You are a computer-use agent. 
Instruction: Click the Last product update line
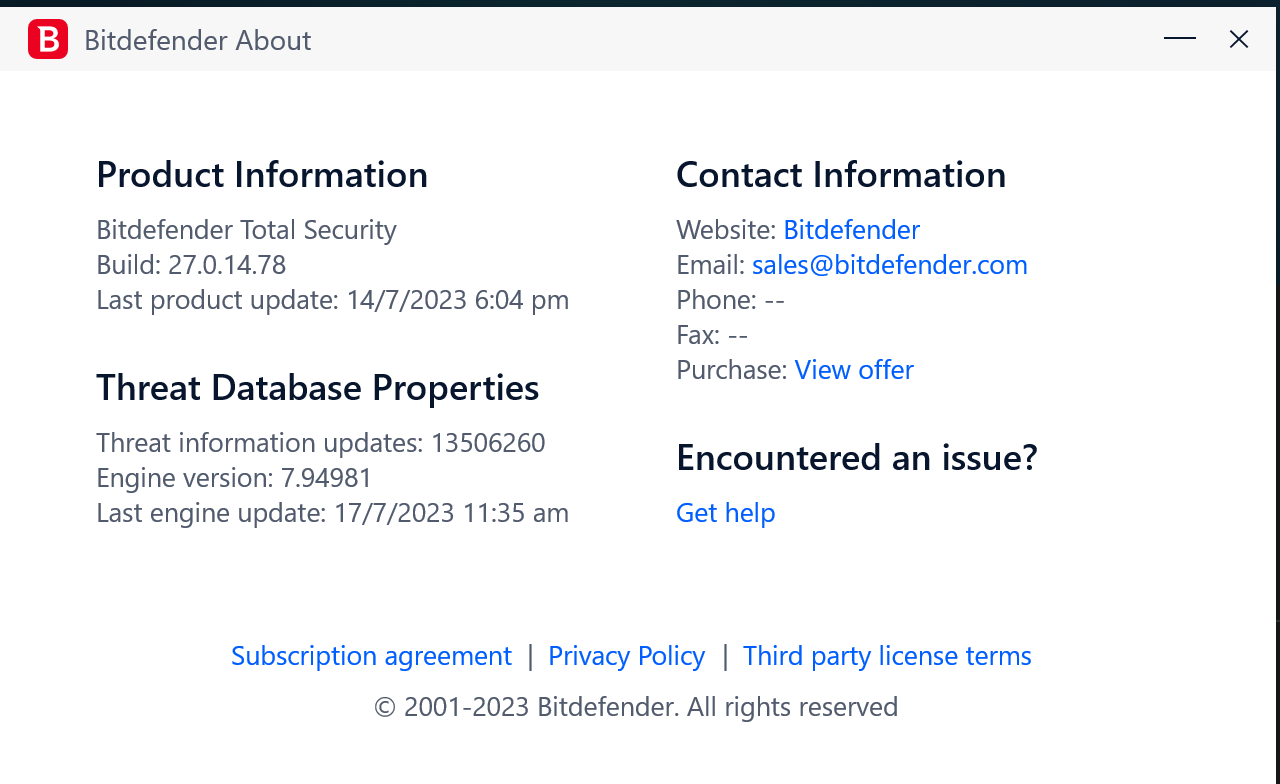[332, 300]
